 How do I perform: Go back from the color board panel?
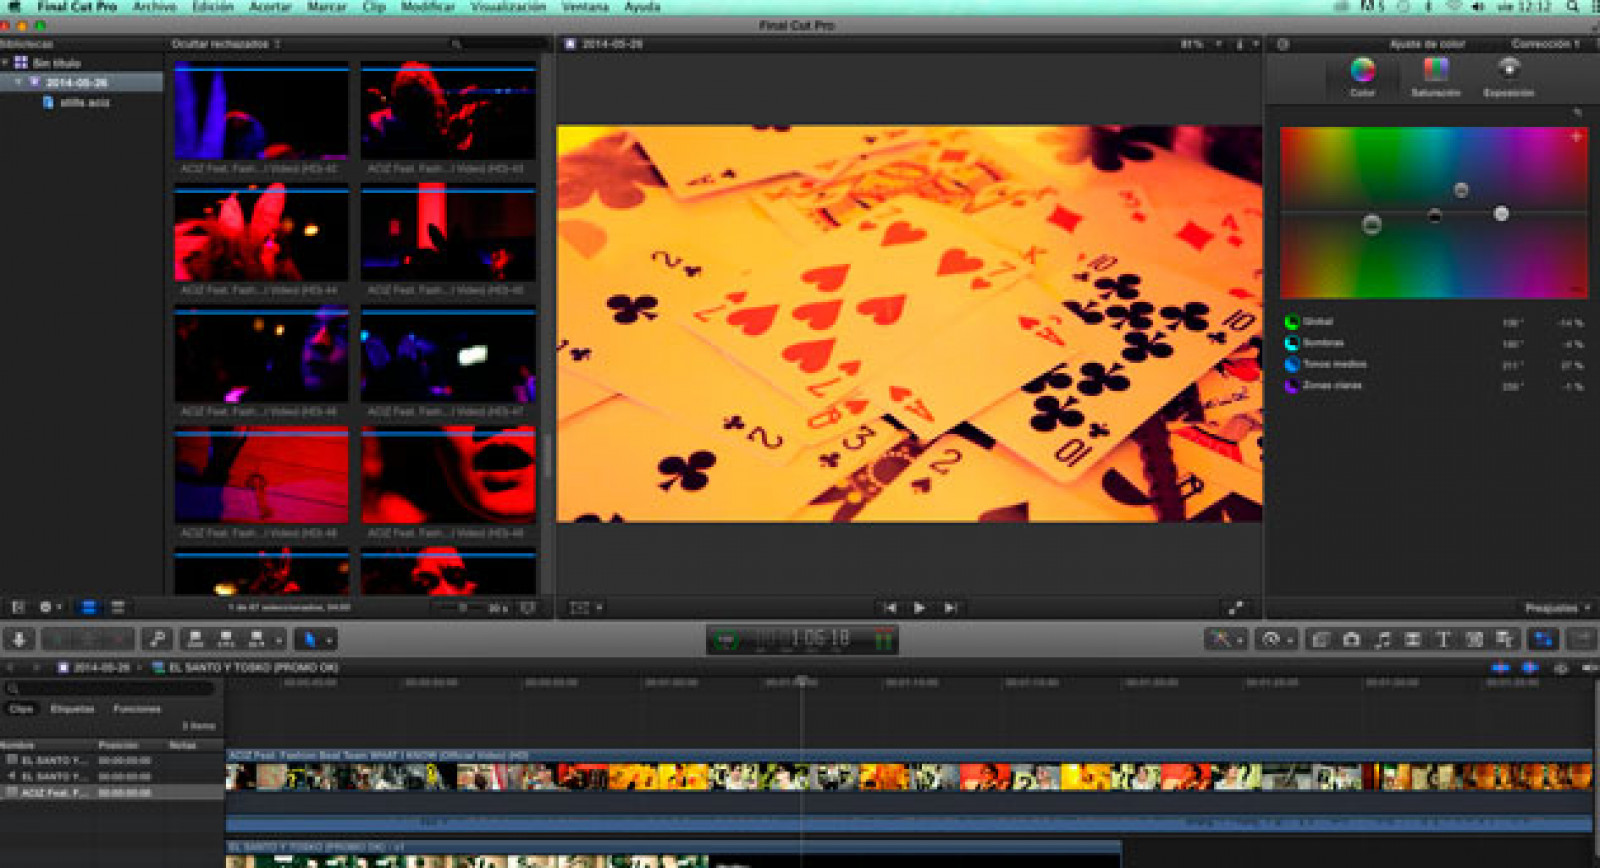tap(1283, 44)
